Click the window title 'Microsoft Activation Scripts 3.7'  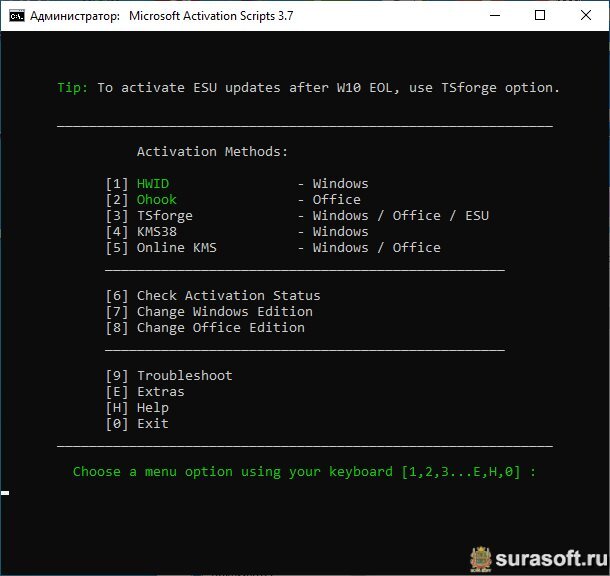211,16
